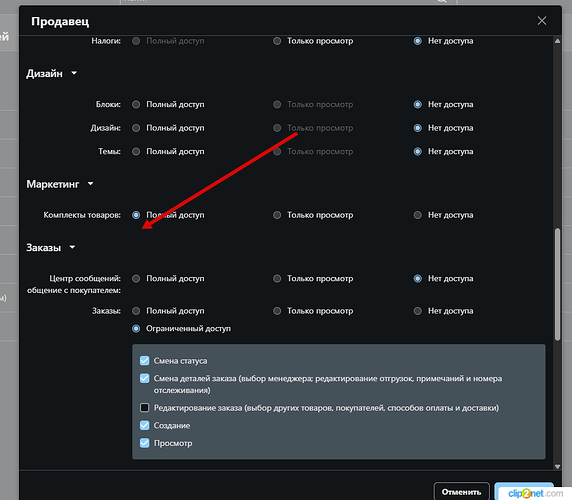Viewport: 572px width, 500px height.
Task: Check the Редактирование заказа checkbox
Action: [144, 407]
